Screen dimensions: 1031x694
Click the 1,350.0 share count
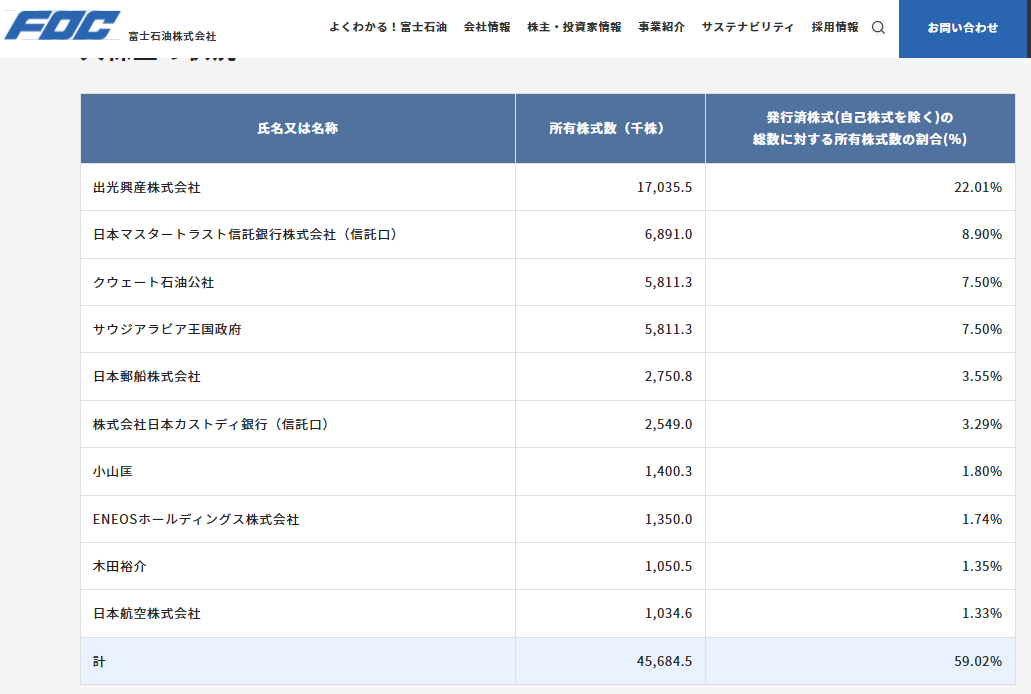(x=668, y=519)
